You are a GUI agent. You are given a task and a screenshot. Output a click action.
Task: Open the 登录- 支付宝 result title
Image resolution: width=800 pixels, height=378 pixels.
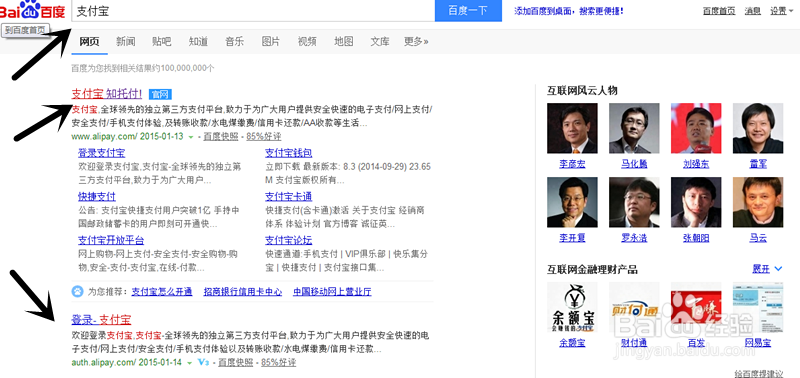coord(101,320)
